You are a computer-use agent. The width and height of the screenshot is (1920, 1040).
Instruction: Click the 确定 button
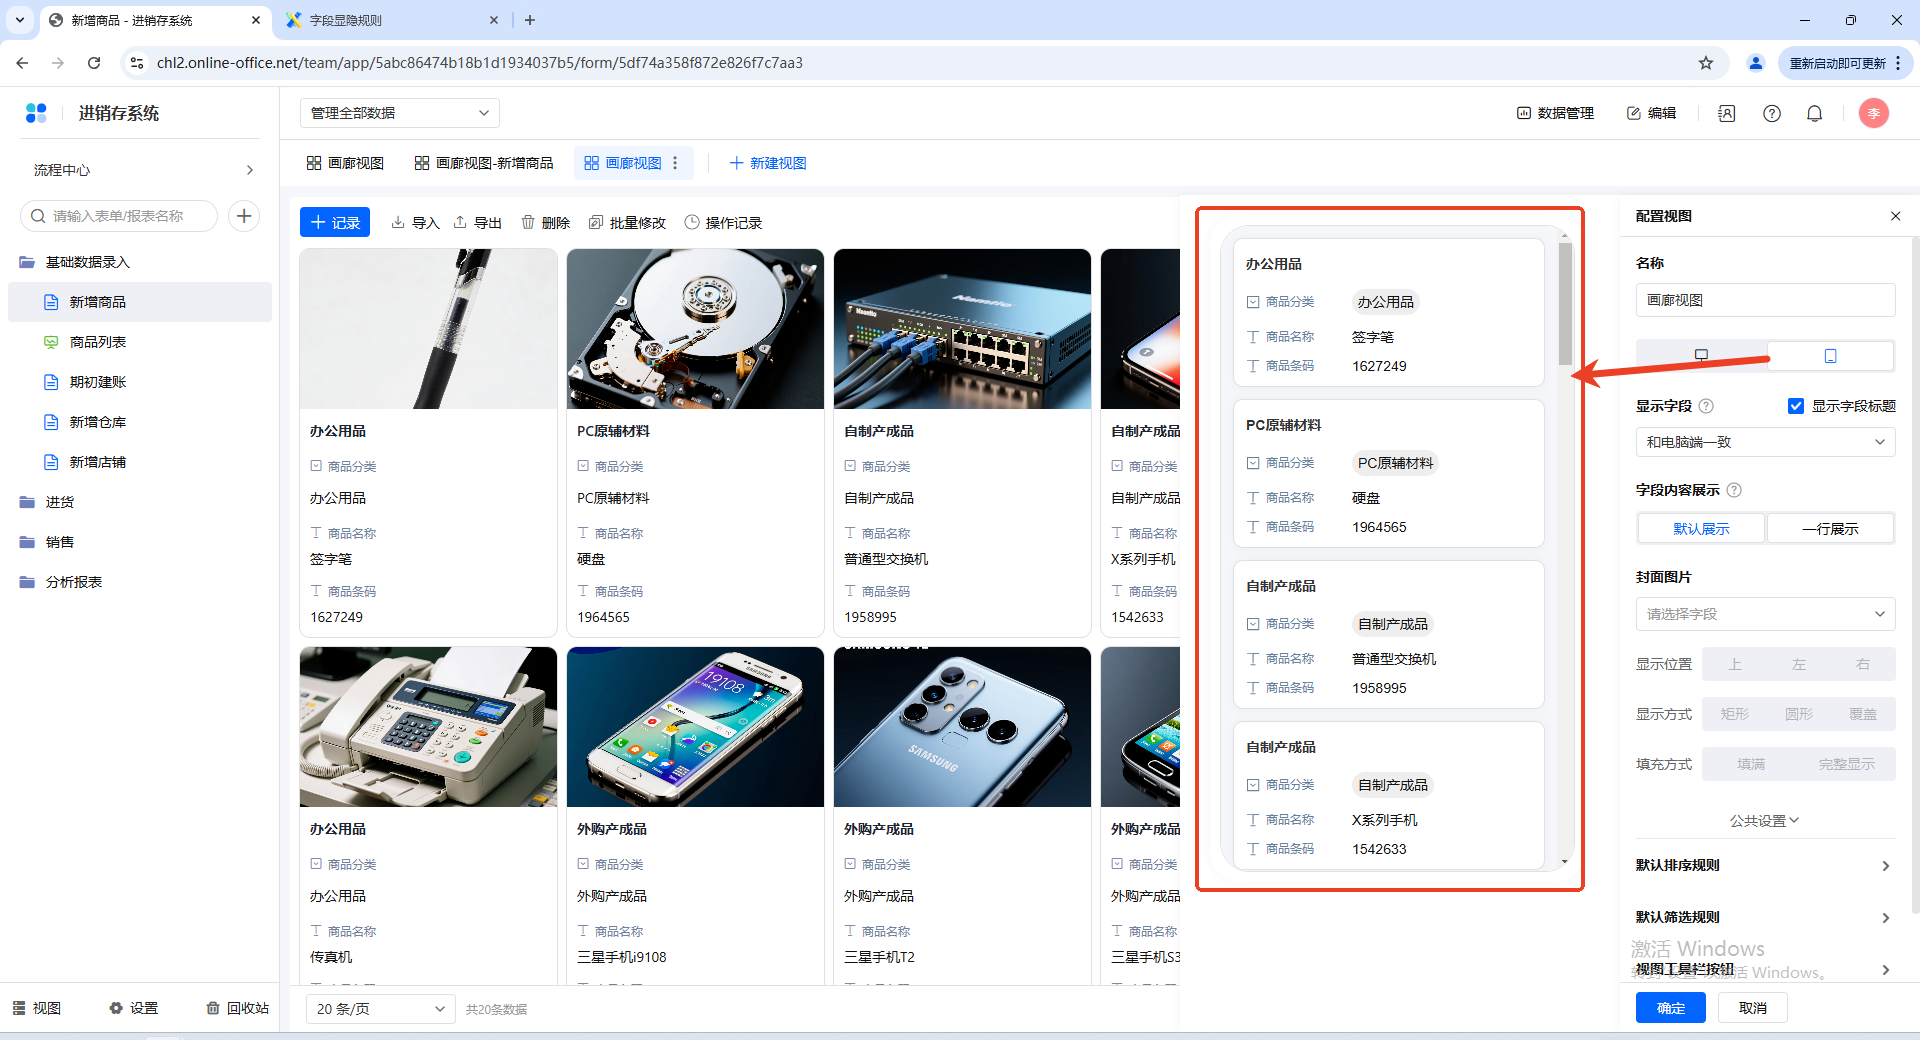[1670, 1008]
